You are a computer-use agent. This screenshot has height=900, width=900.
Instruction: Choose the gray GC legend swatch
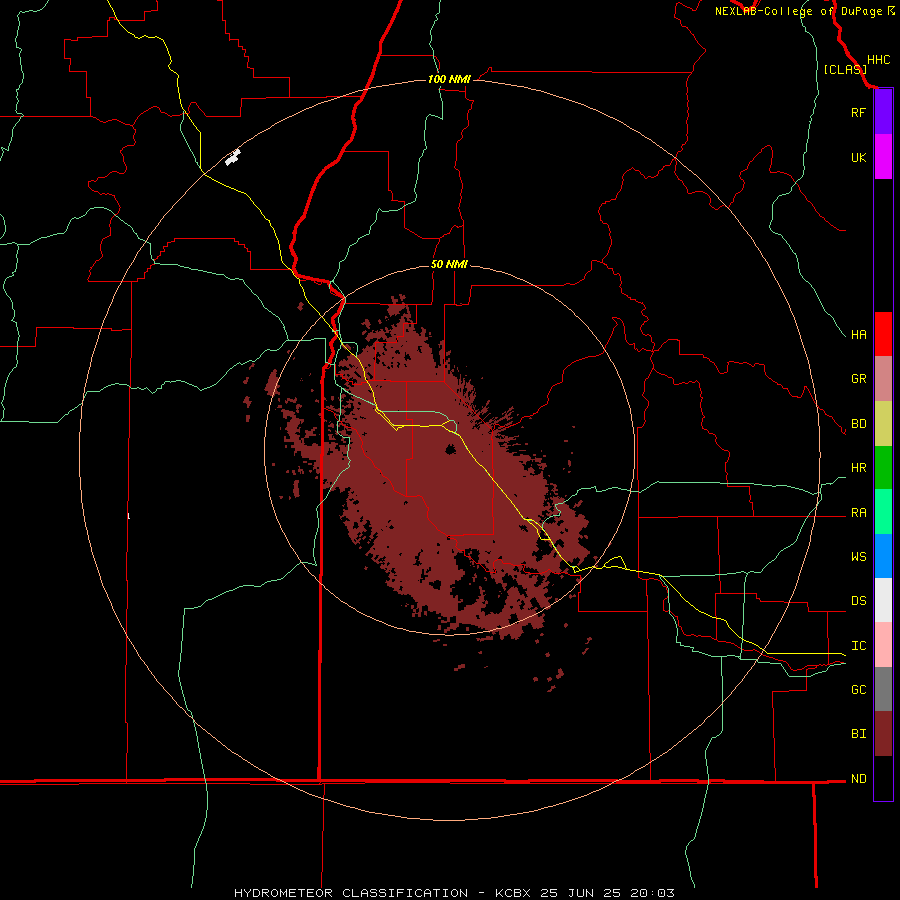coord(883,689)
